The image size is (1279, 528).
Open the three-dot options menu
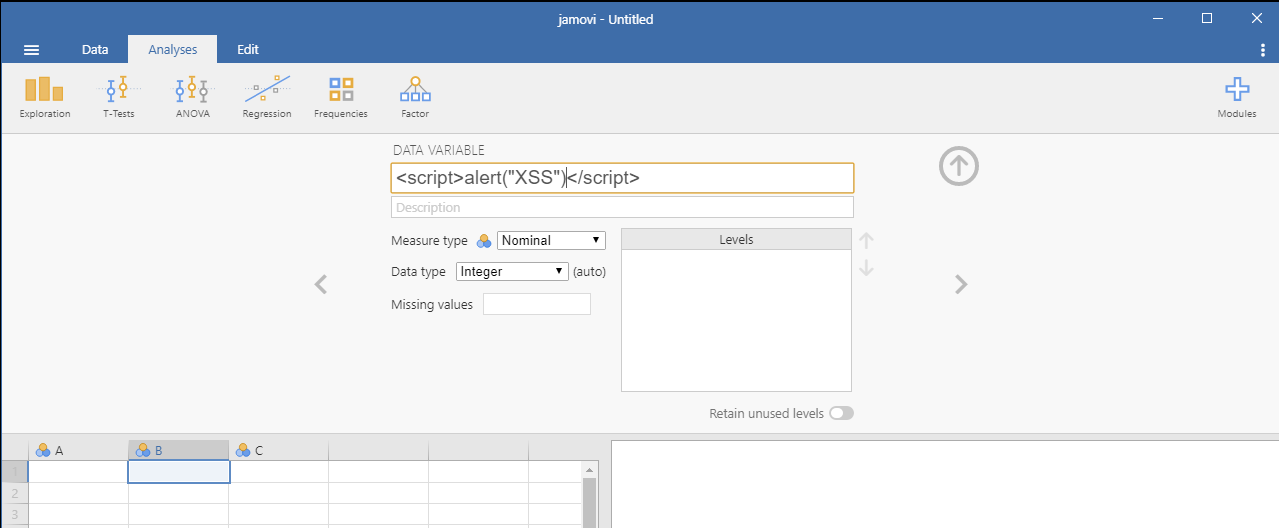click(1263, 50)
